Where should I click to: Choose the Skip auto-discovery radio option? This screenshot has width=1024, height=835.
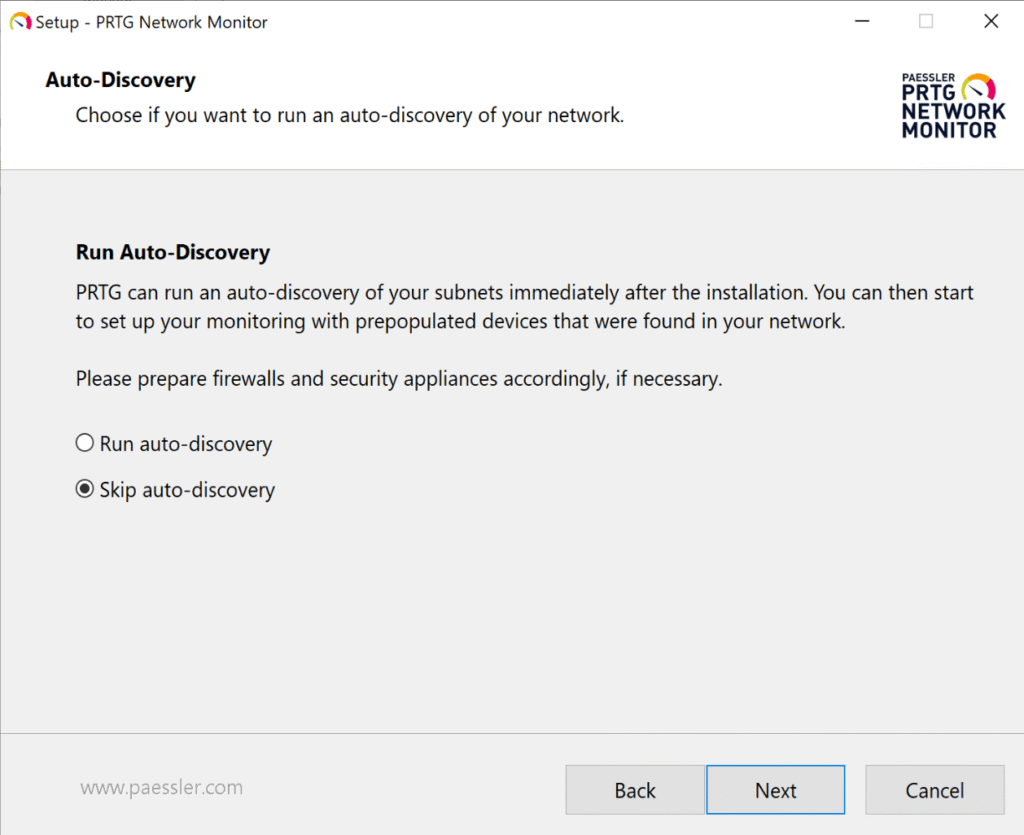click(85, 490)
